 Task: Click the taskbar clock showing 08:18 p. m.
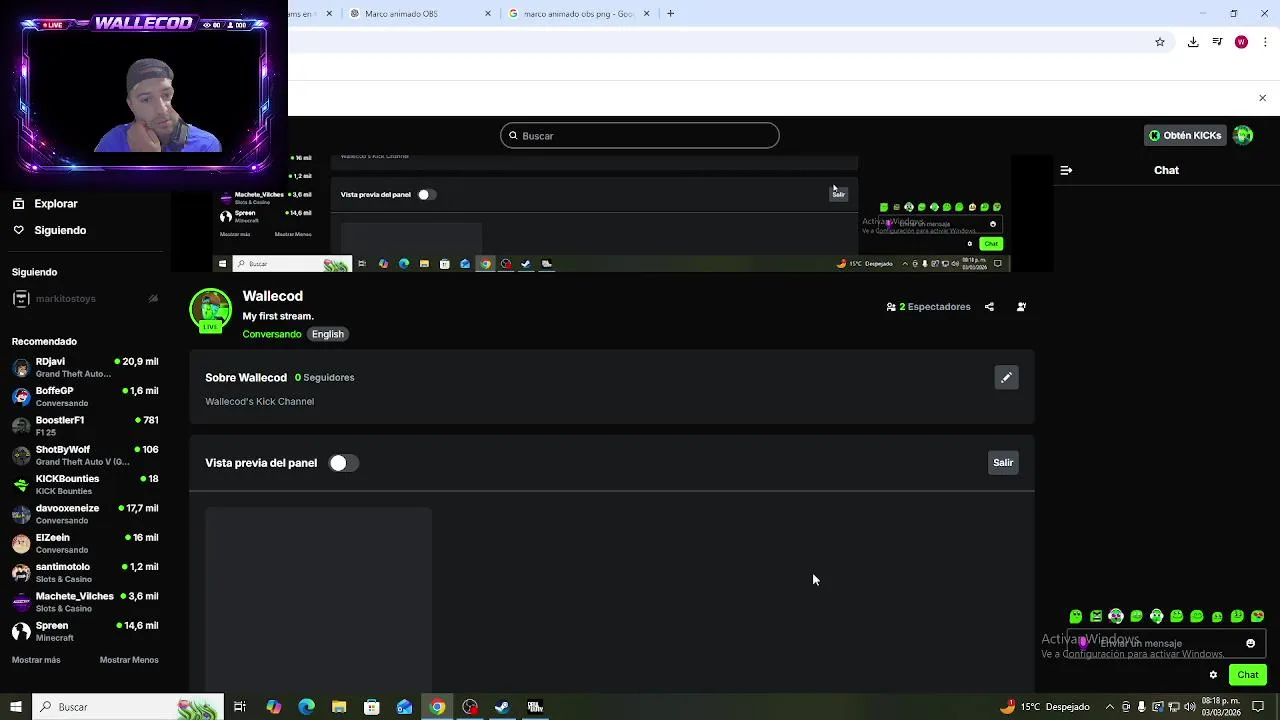click(x=1221, y=707)
